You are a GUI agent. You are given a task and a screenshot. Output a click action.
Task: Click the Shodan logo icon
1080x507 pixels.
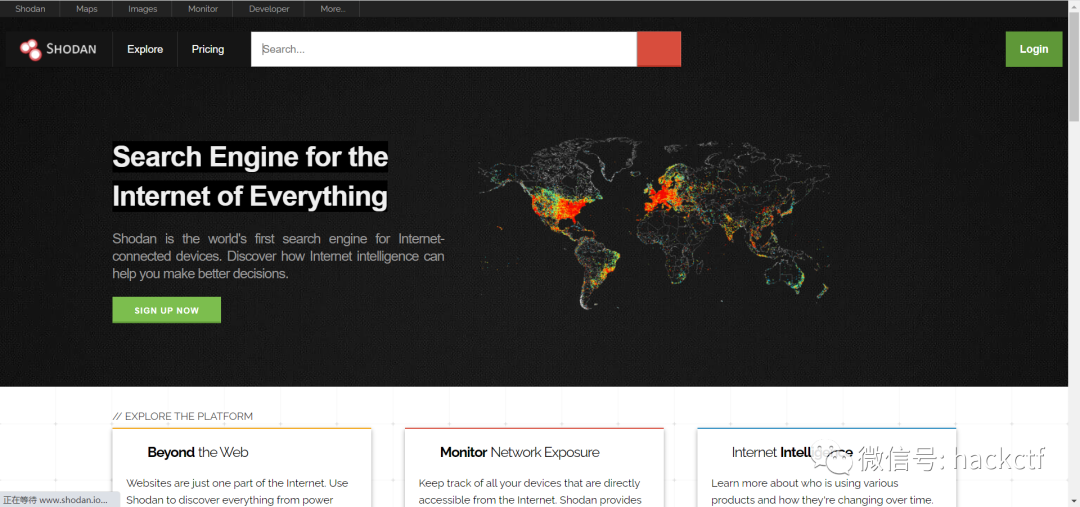pyautogui.click(x=31, y=50)
